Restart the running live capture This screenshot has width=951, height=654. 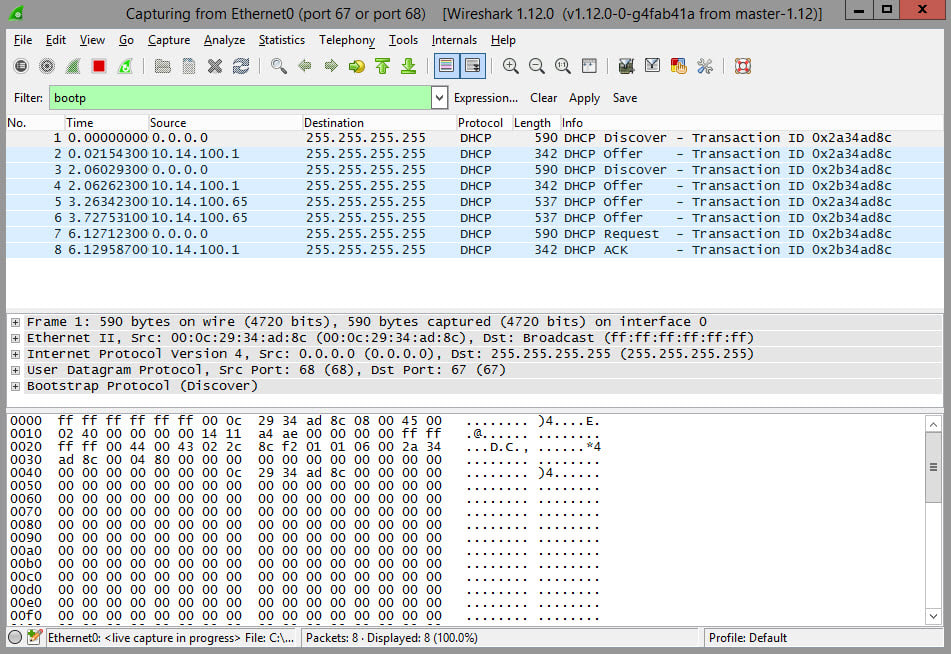125,66
